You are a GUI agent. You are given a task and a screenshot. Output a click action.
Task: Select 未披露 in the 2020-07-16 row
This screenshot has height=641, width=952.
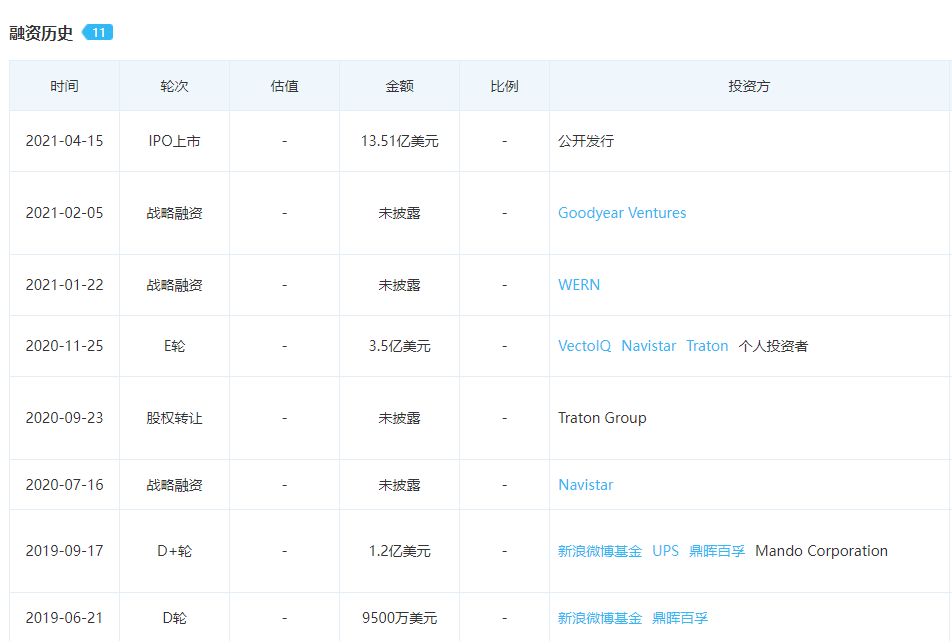coord(400,485)
